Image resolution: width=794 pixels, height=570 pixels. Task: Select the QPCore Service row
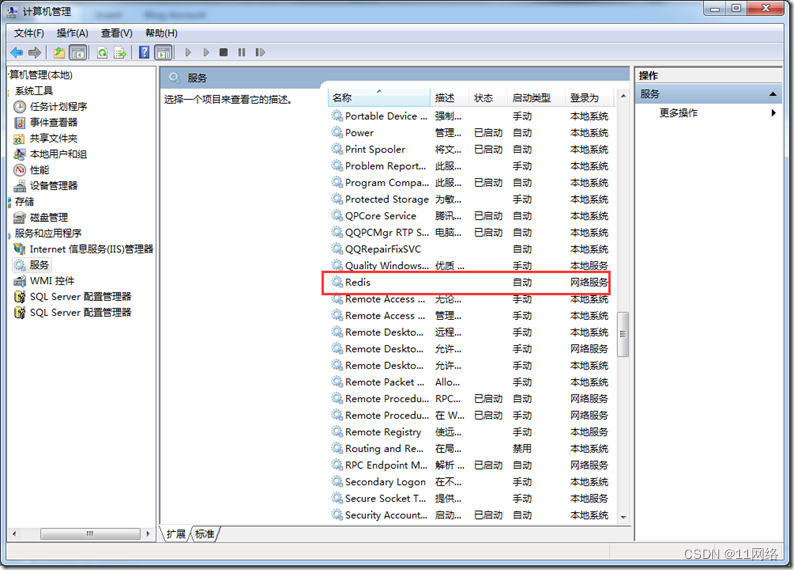click(471, 216)
